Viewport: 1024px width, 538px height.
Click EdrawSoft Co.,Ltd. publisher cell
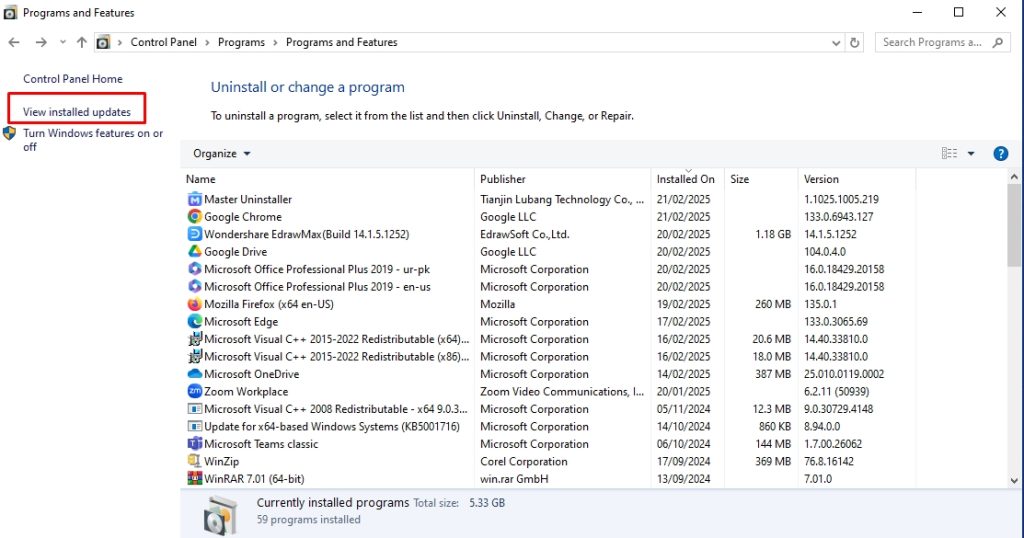[524, 234]
